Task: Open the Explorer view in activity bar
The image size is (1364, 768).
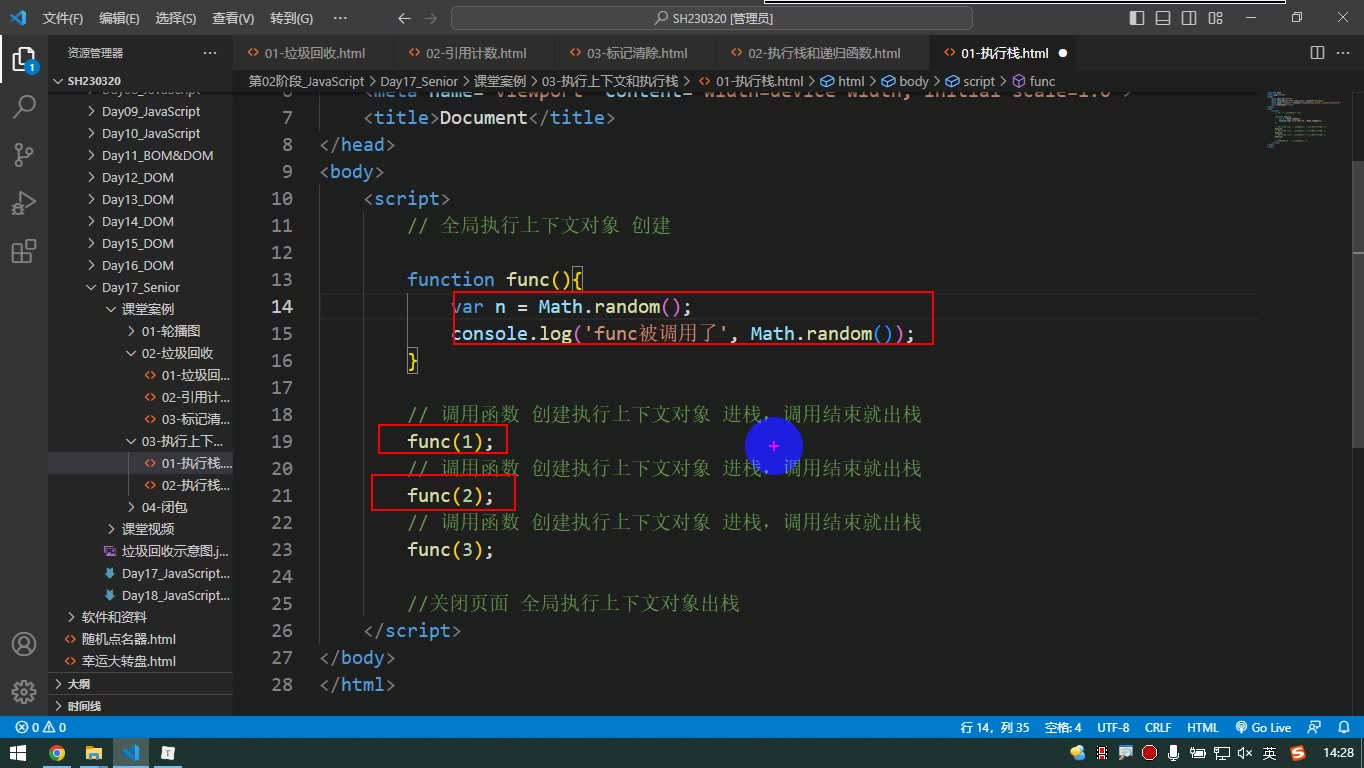Action: pyautogui.click(x=24, y=60)
